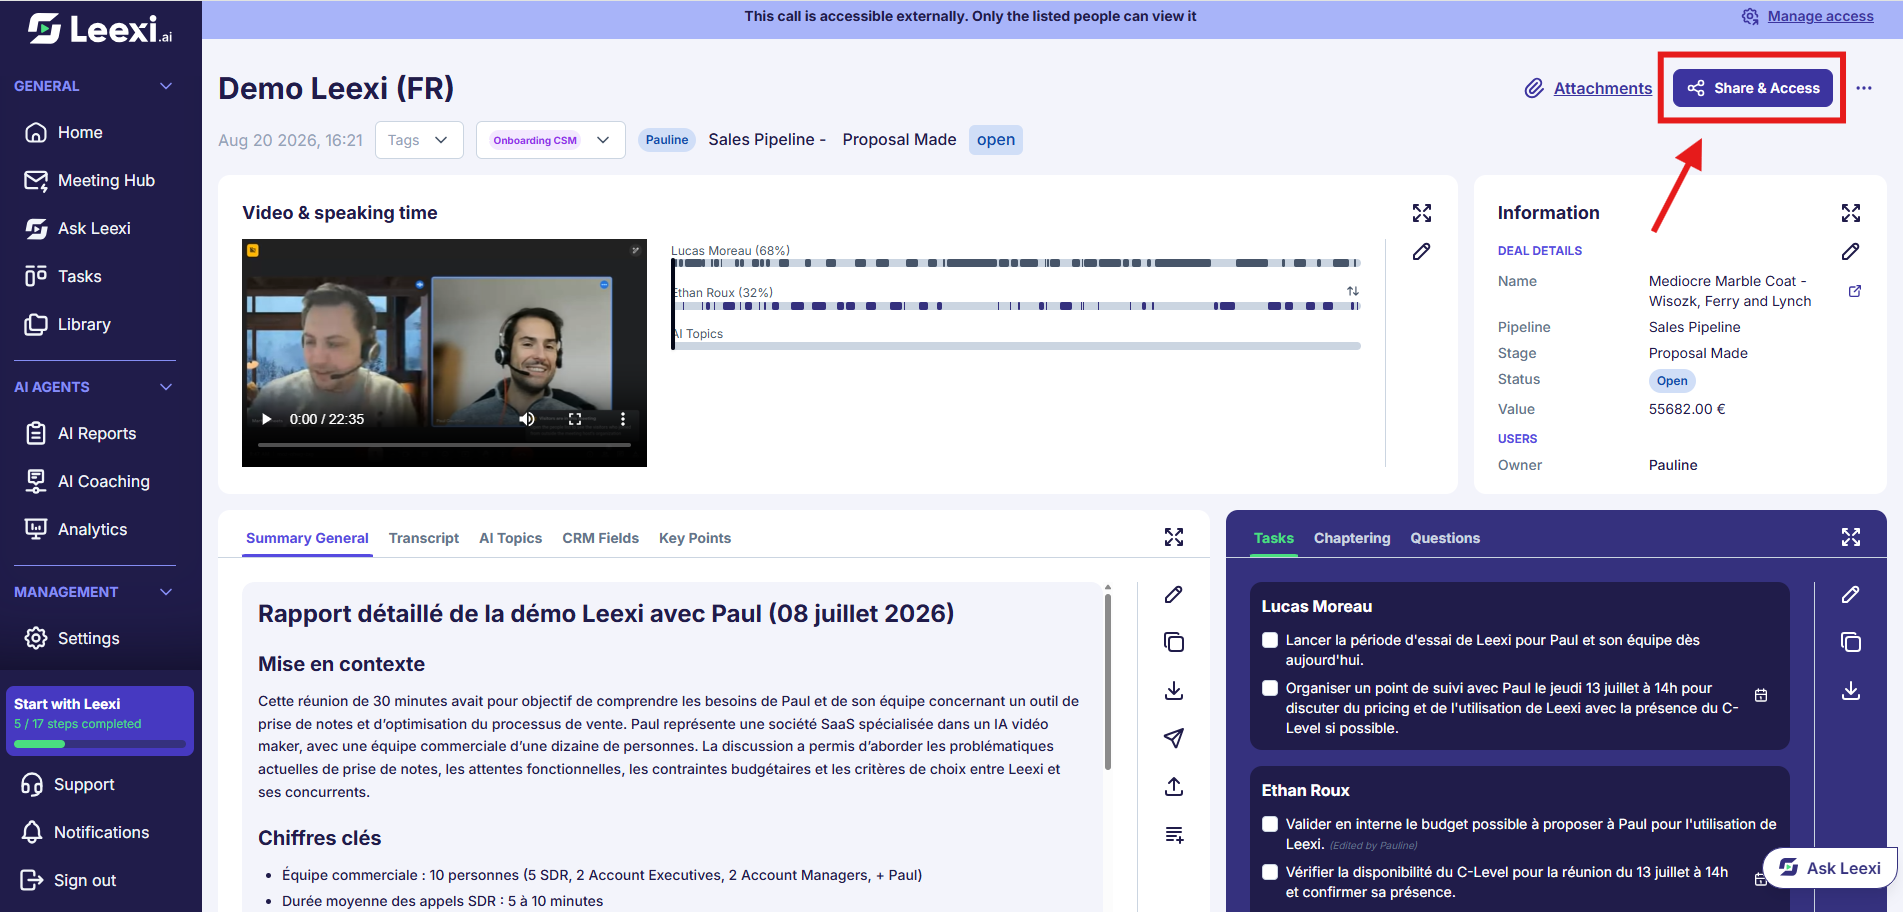
Task: Click the AI Topics timeline bar
Action: click(1016, 346)
